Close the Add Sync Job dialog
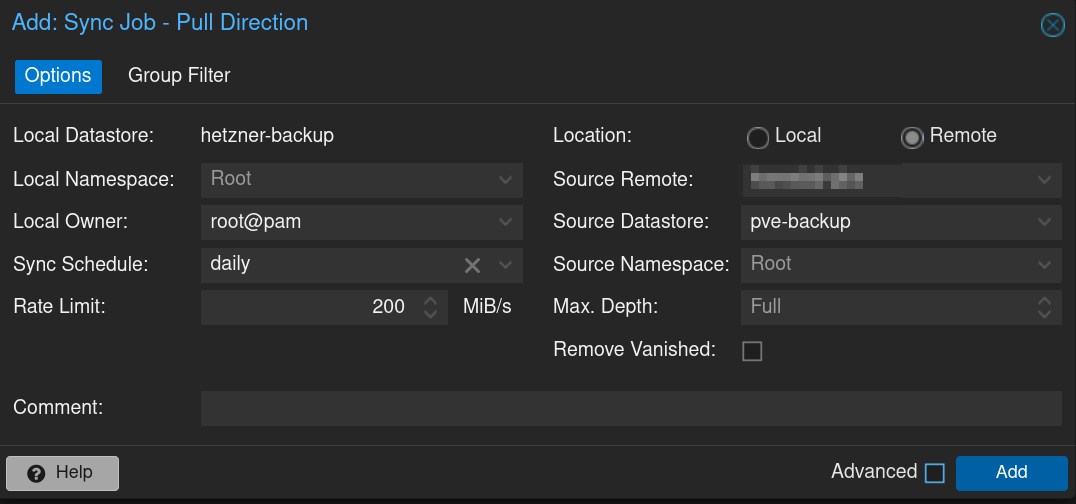Screen dimensions: 1076x504 pos(1052,25)
